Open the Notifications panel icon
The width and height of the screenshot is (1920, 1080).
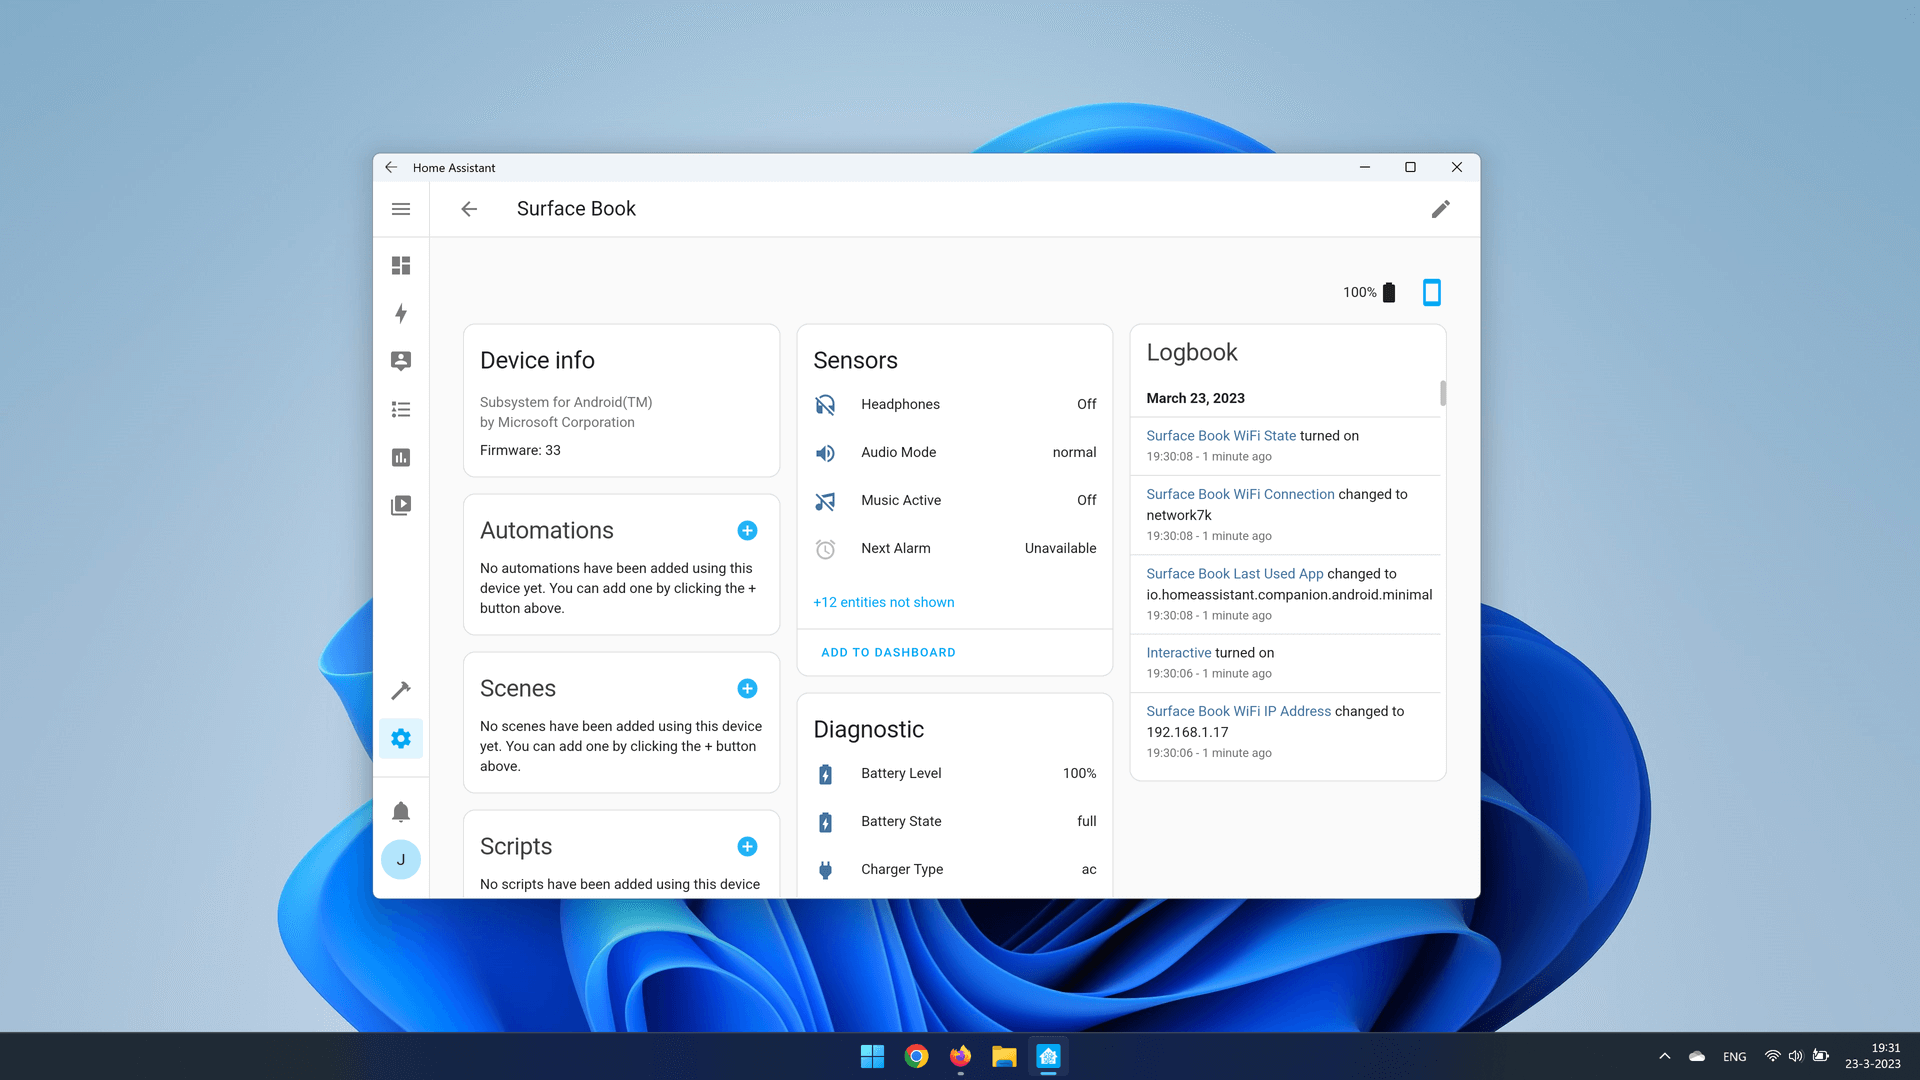401,812
